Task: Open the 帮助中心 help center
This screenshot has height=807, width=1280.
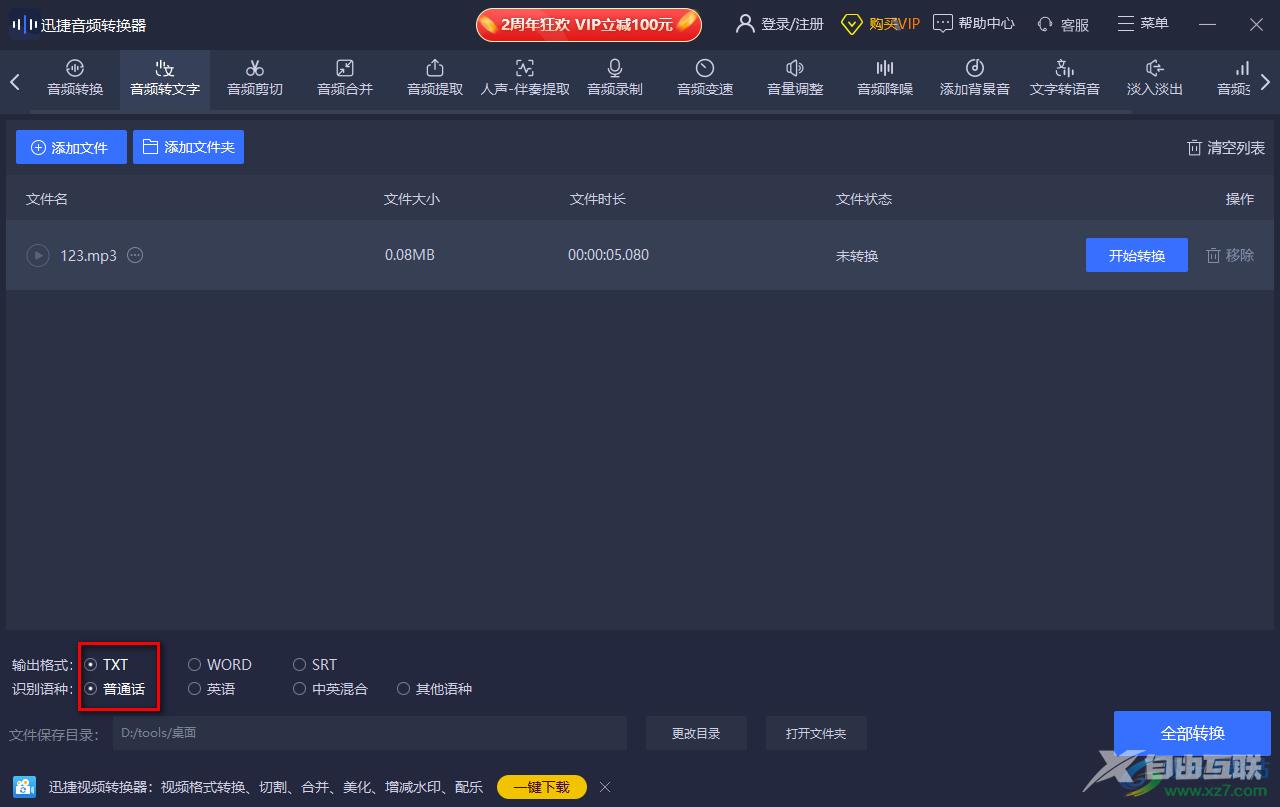Action: coord(974,24)
